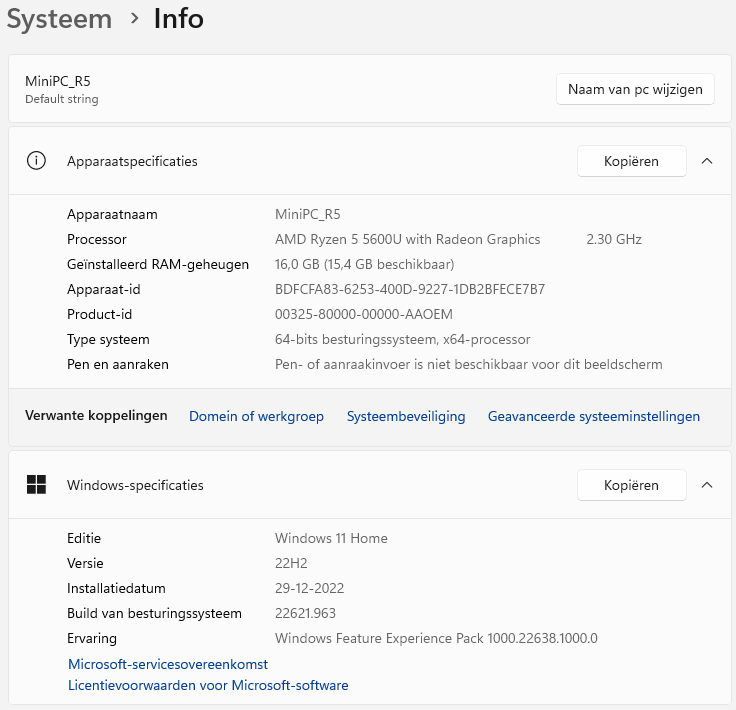Click the Apparaatnaam label

tap(112, 214)
